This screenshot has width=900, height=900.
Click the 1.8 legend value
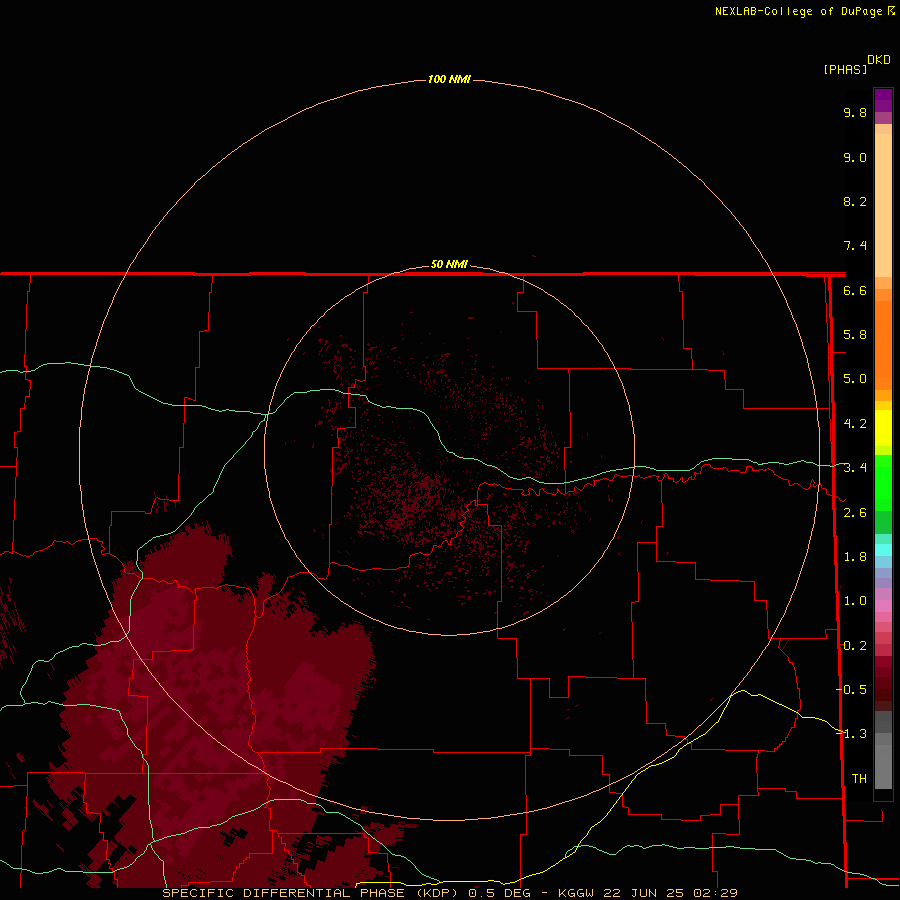(855, 557)
